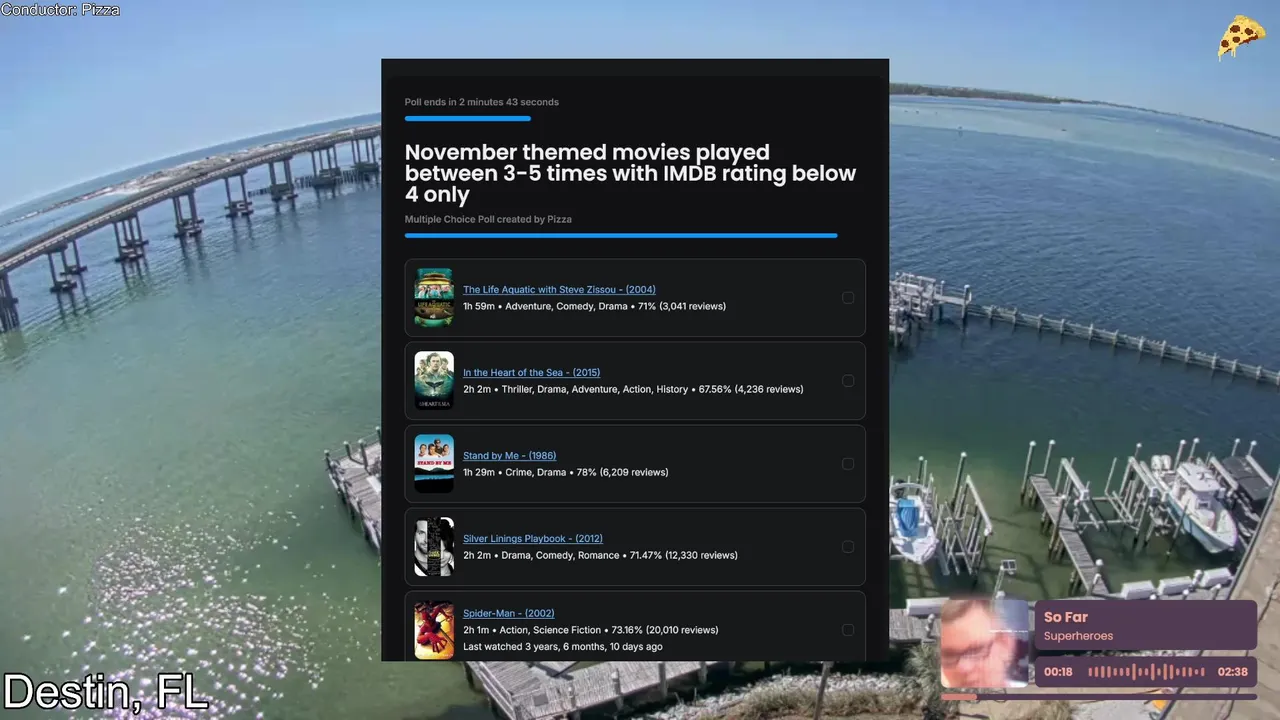Screen dimensions: 1280x720
Task: Click In the Heart of the Sea's 67.56% details
Action: [x=633, y=389]
